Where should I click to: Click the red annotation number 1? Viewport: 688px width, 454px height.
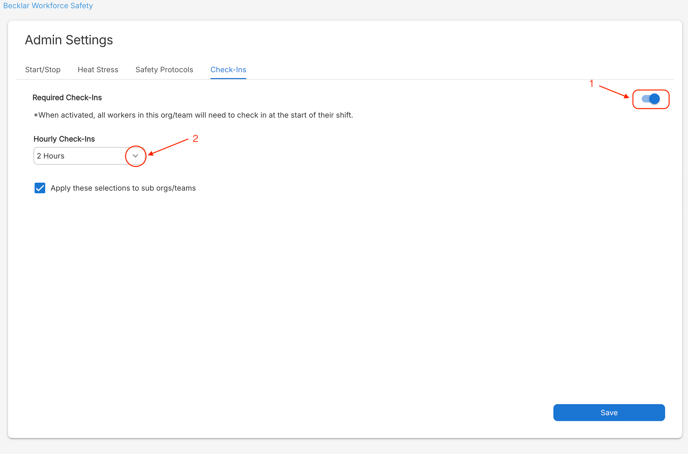591,83
